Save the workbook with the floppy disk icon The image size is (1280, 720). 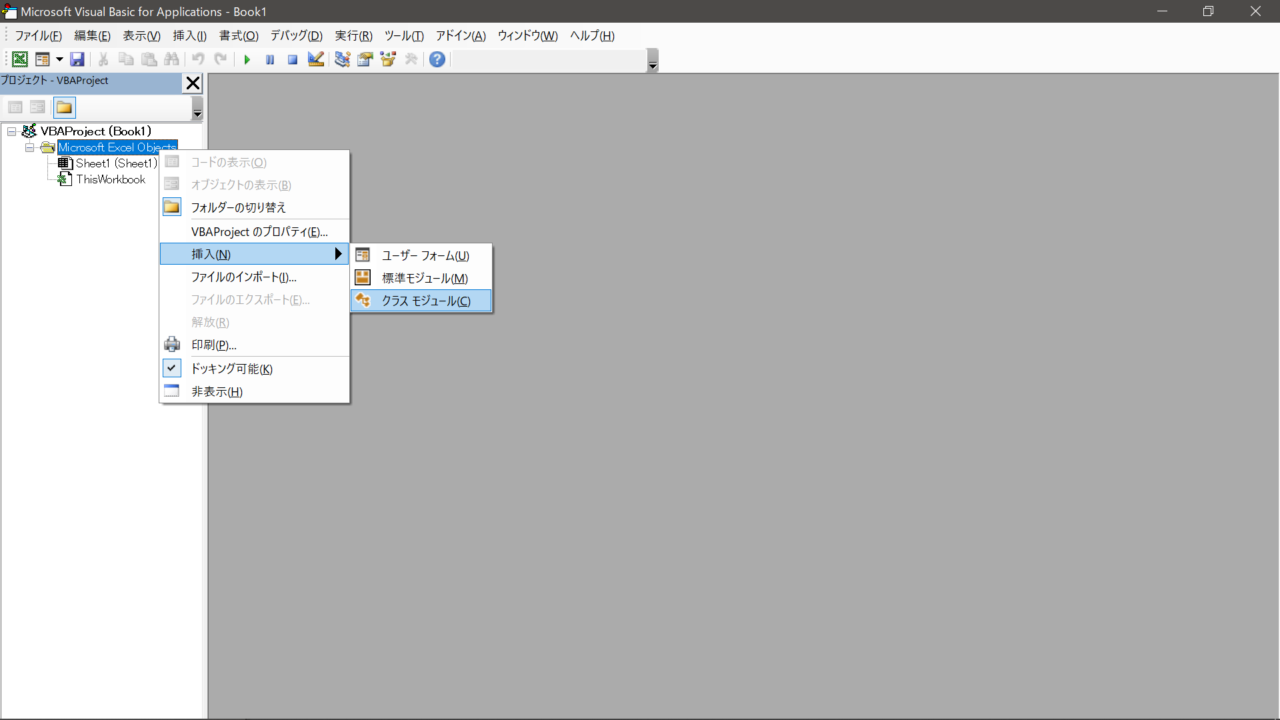[77, 59]
